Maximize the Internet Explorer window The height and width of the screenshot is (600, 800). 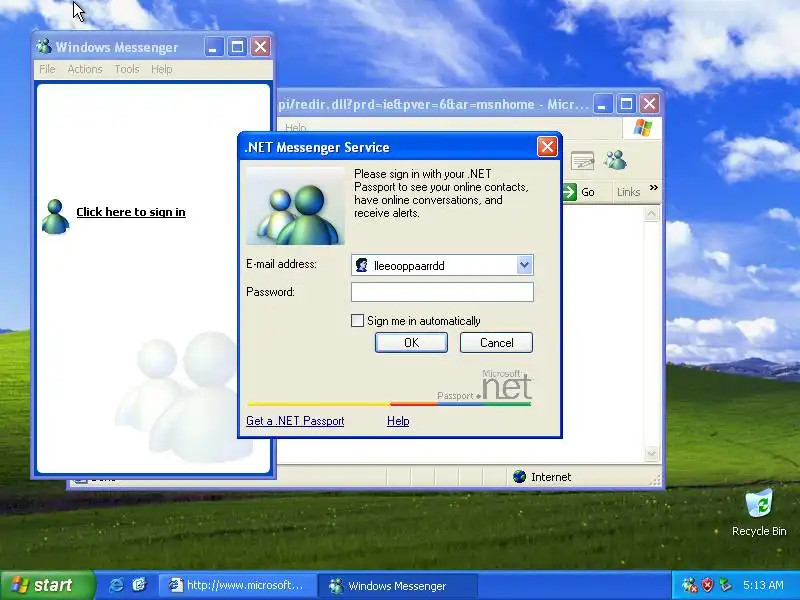(x=626, y=104)
